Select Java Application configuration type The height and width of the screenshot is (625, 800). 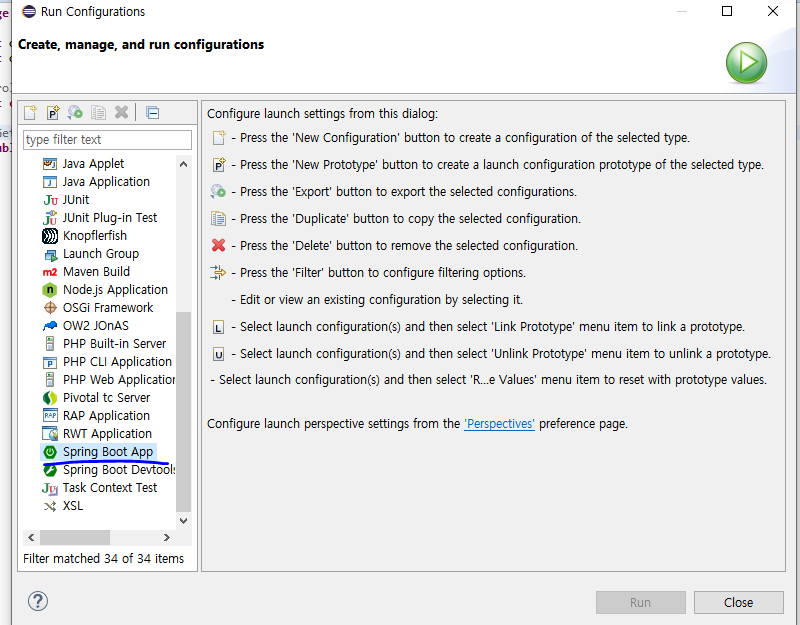106,182
